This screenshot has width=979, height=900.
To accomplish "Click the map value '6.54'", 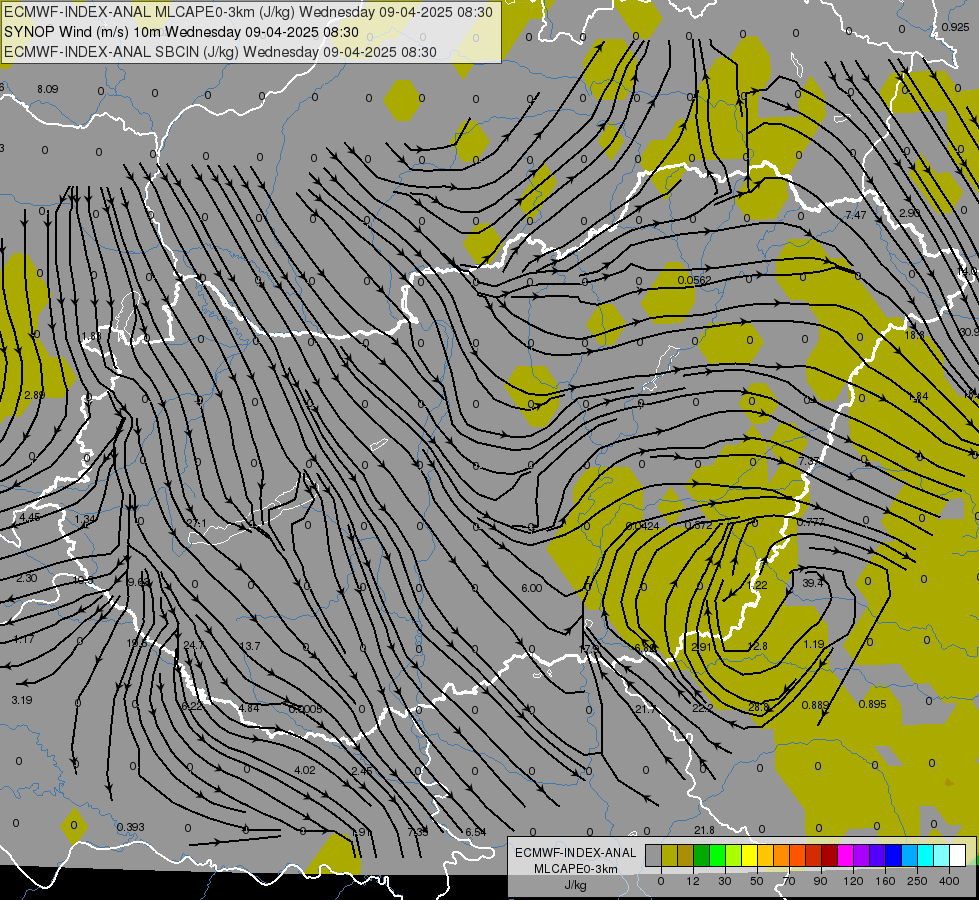I will coord(476,832).
